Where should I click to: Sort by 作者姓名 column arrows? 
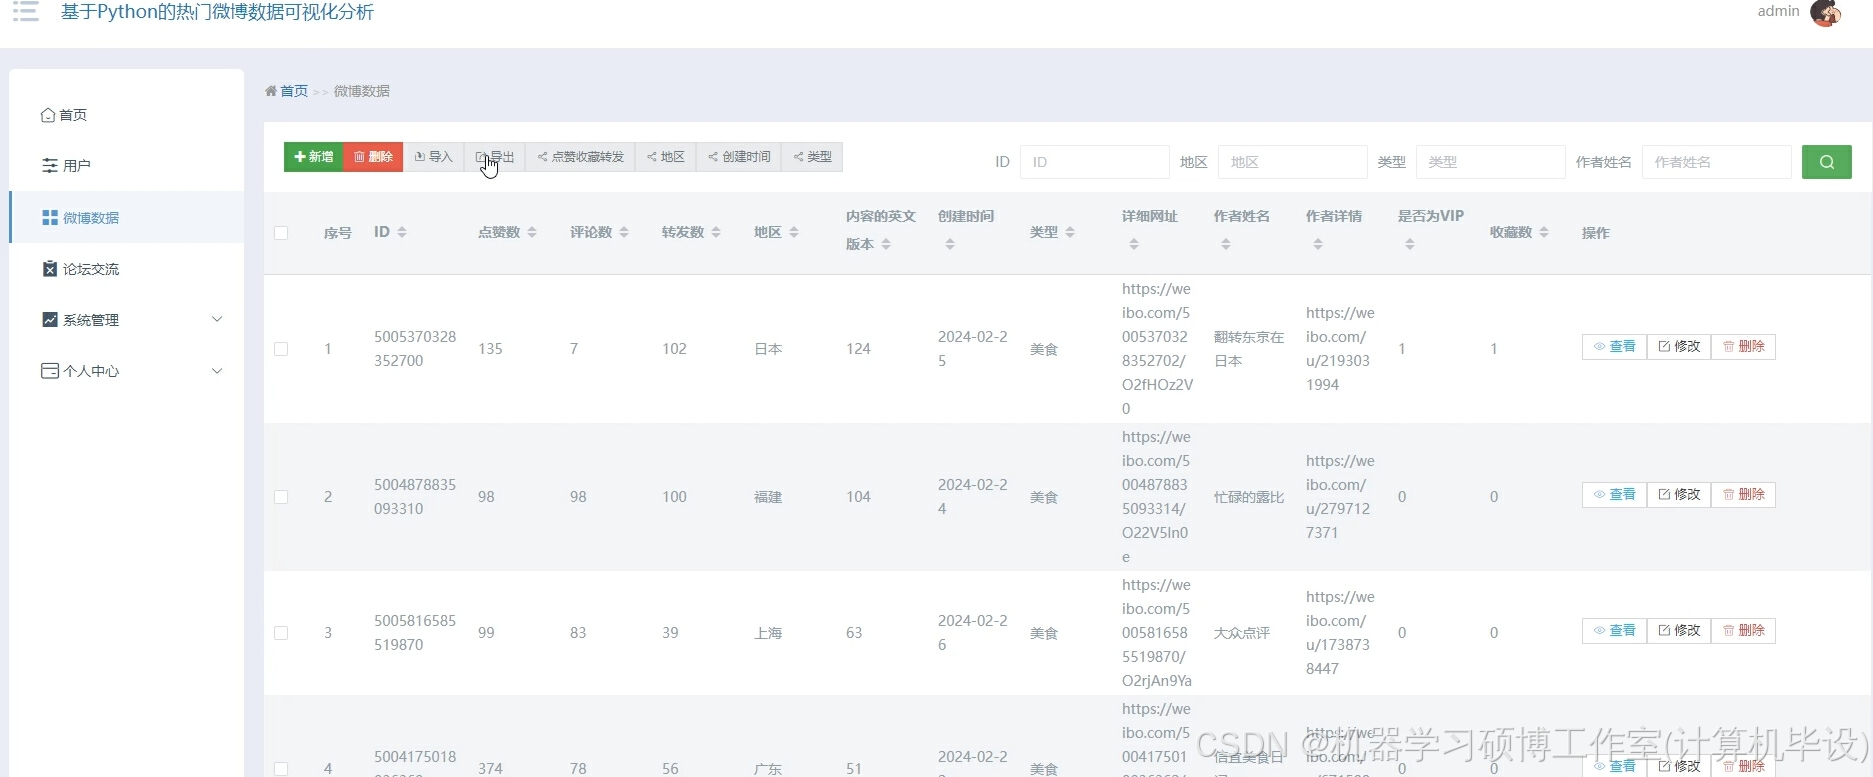tap(1226, 244)
